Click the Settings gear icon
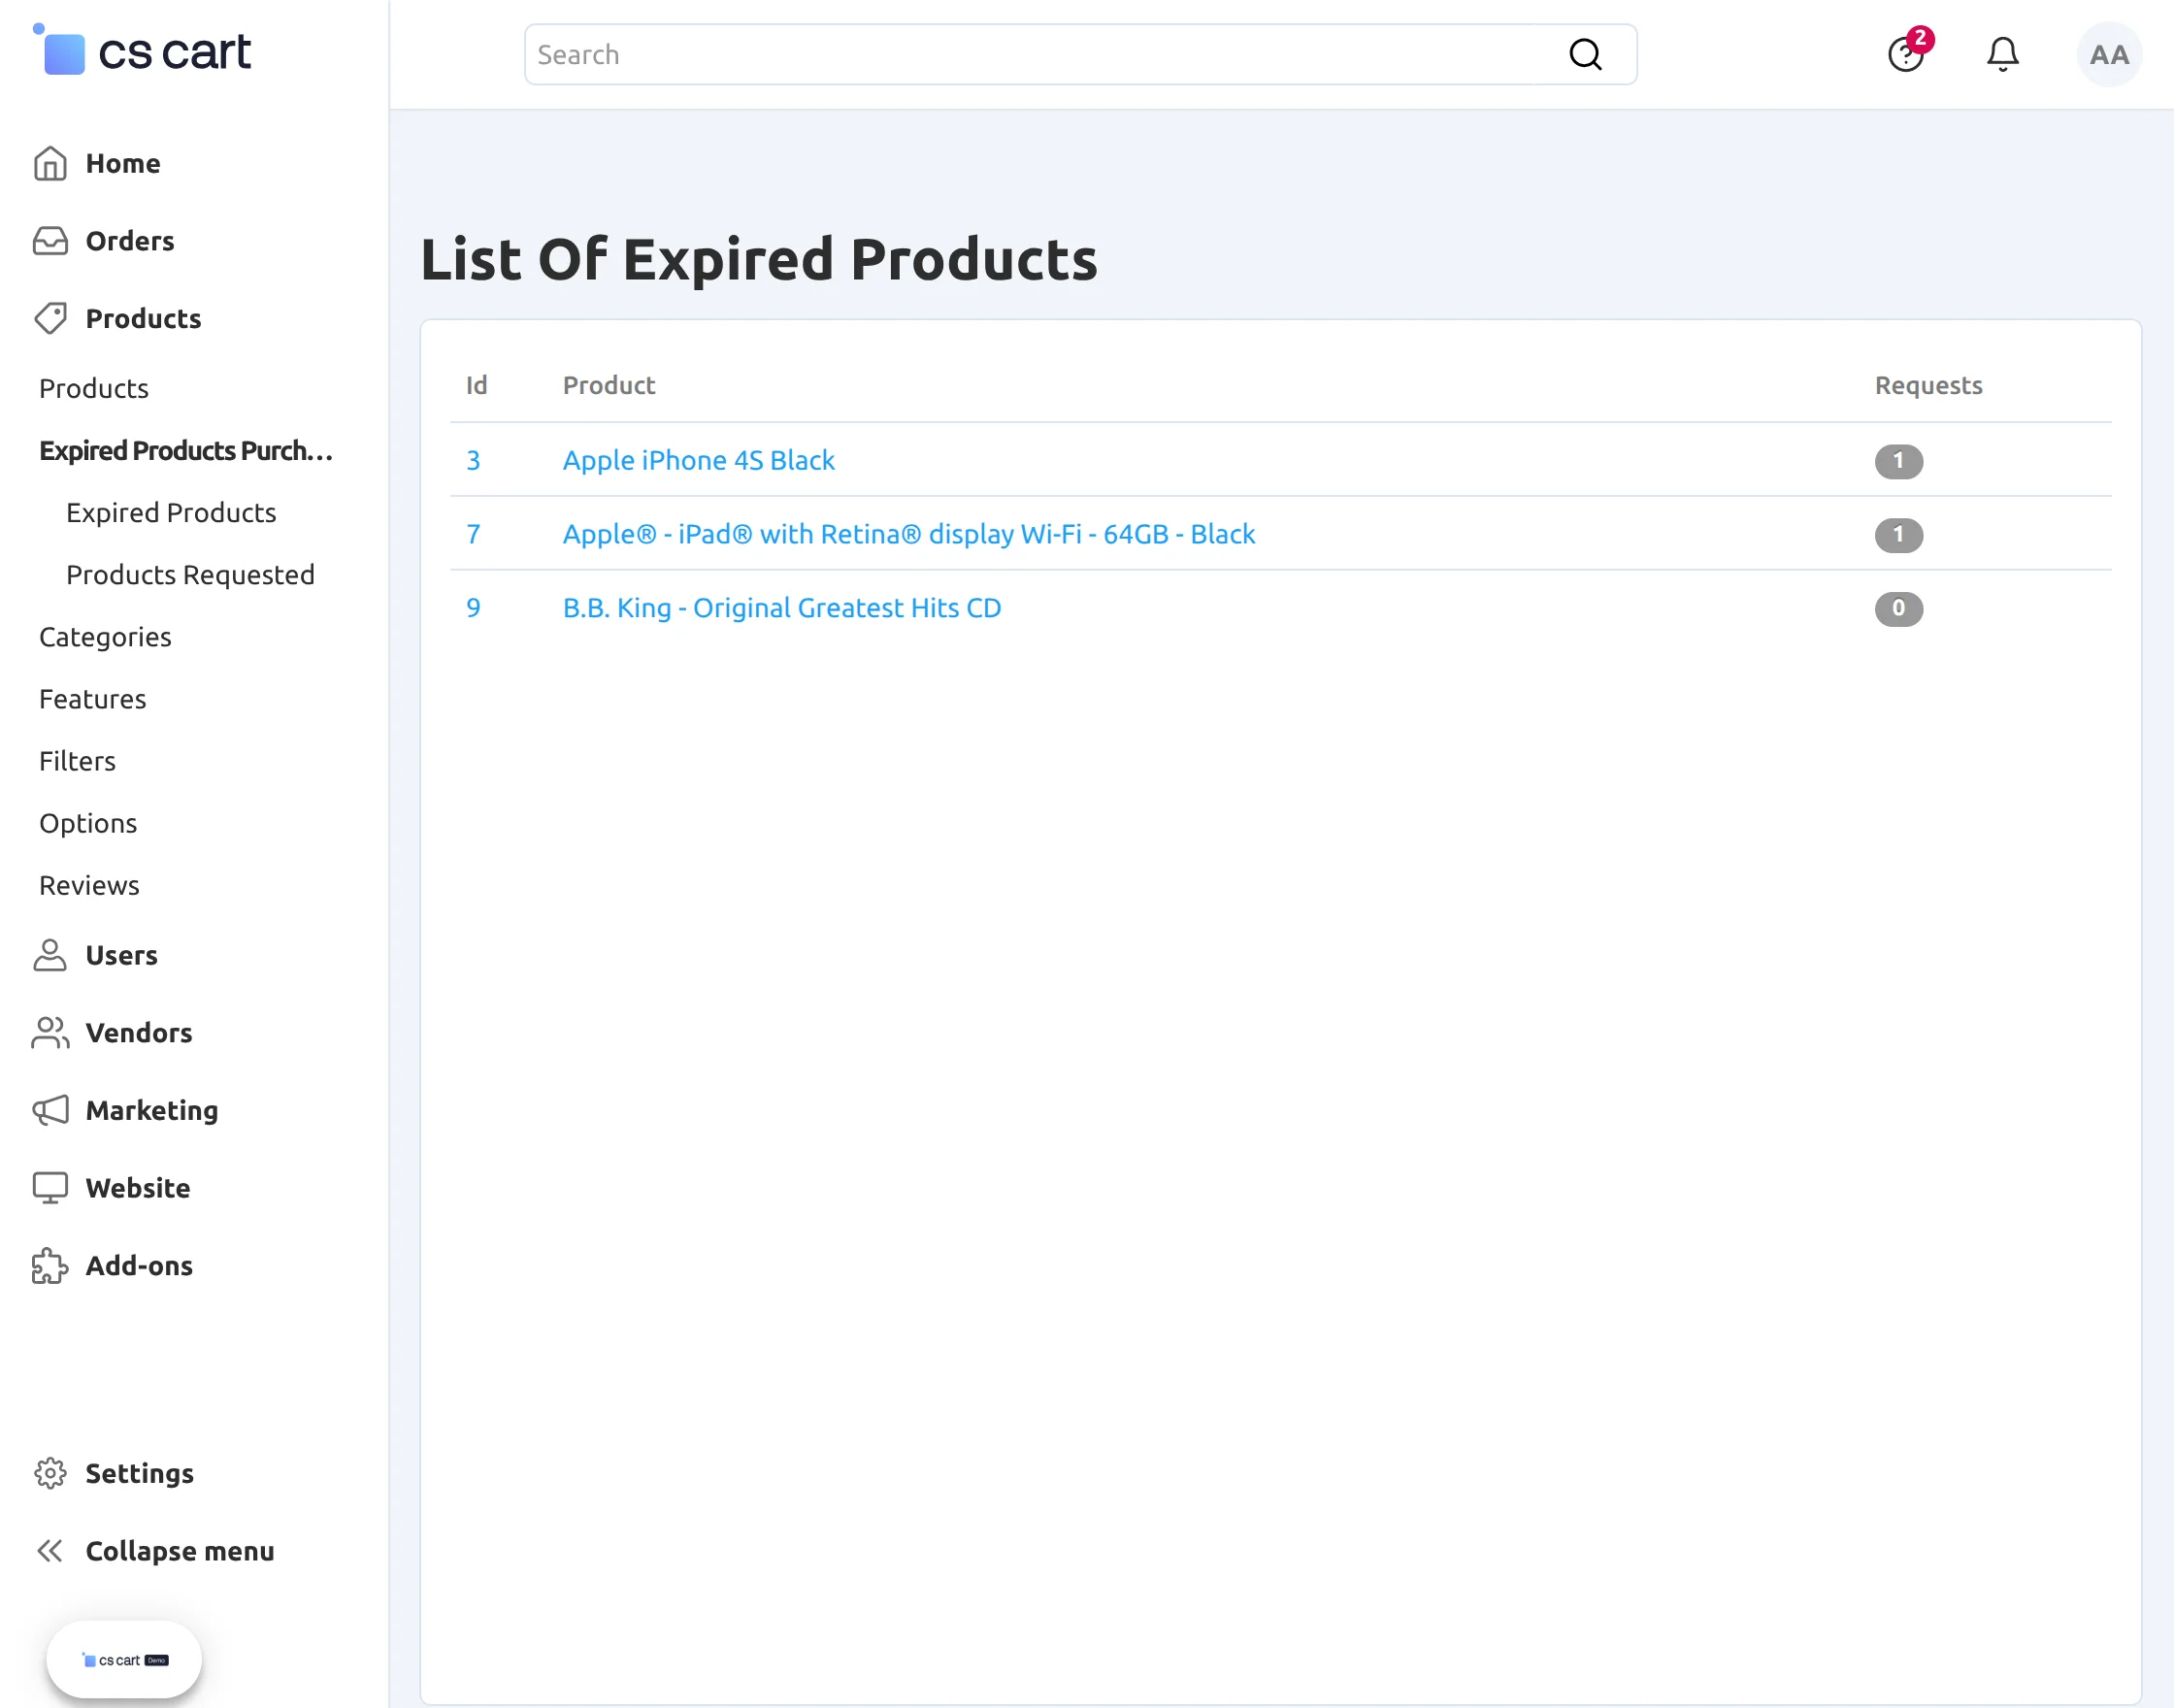Viewport: 2174px width, 1708px height. [x=50, y=1473]
